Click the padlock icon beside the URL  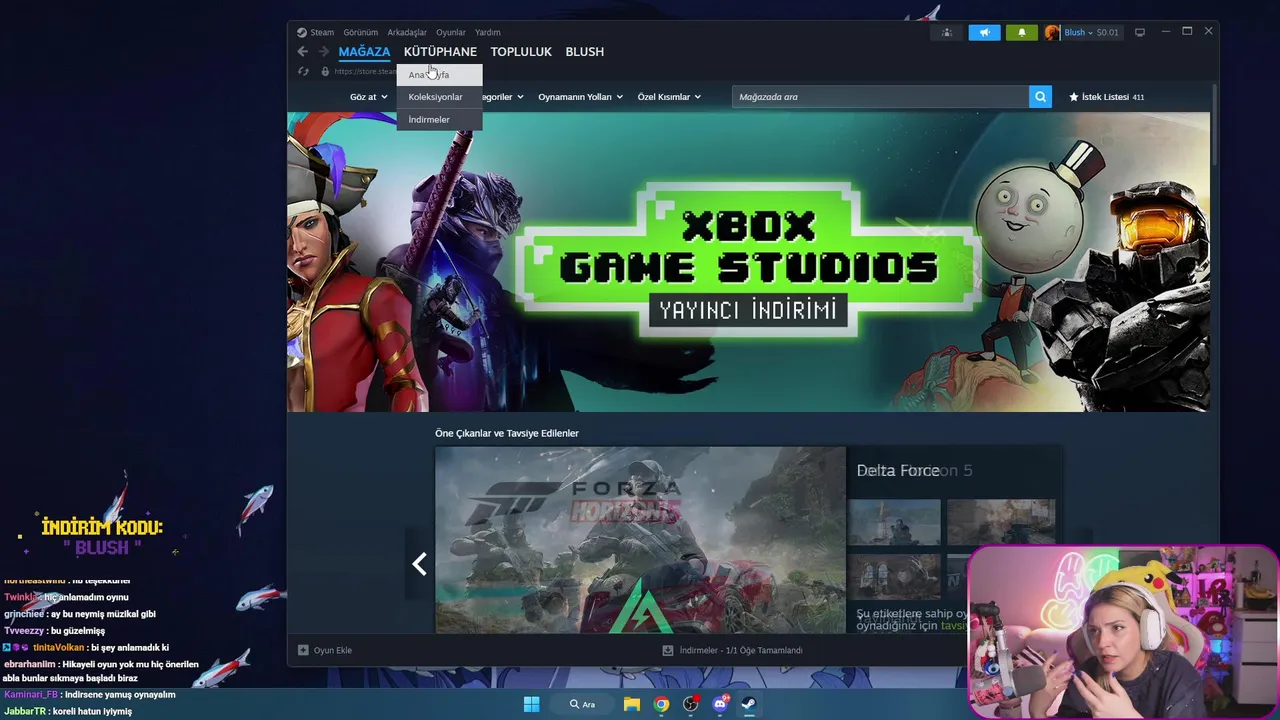(x=325, y=71)
